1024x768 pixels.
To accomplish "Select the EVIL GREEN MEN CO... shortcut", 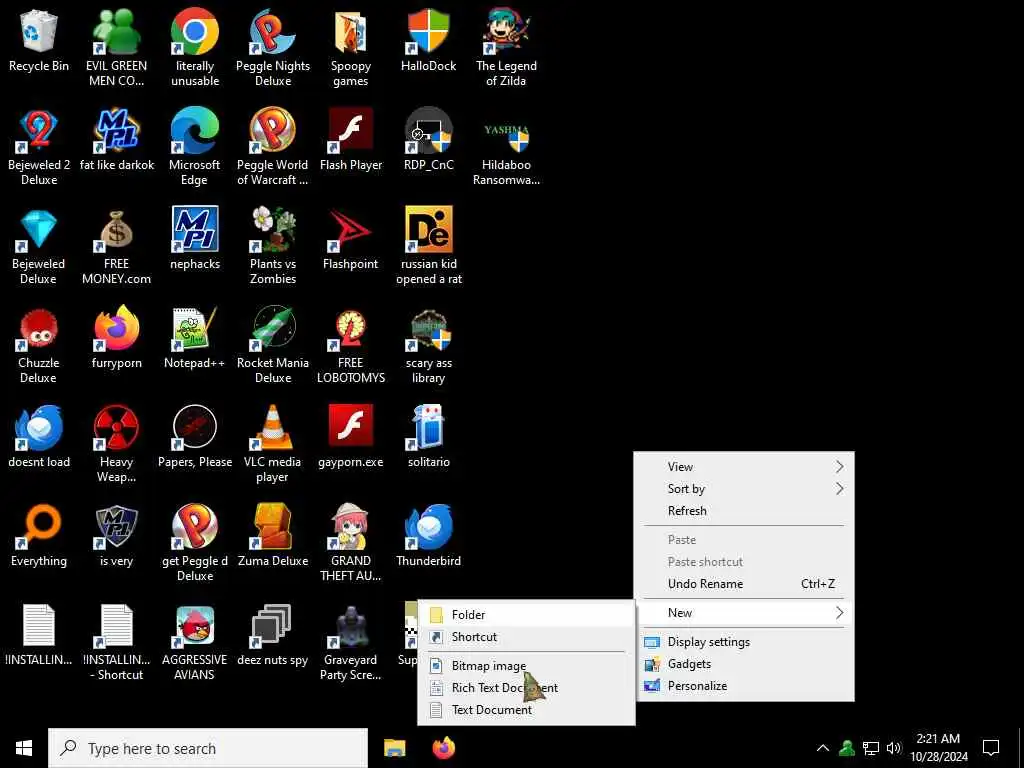I will pos(116,49).
